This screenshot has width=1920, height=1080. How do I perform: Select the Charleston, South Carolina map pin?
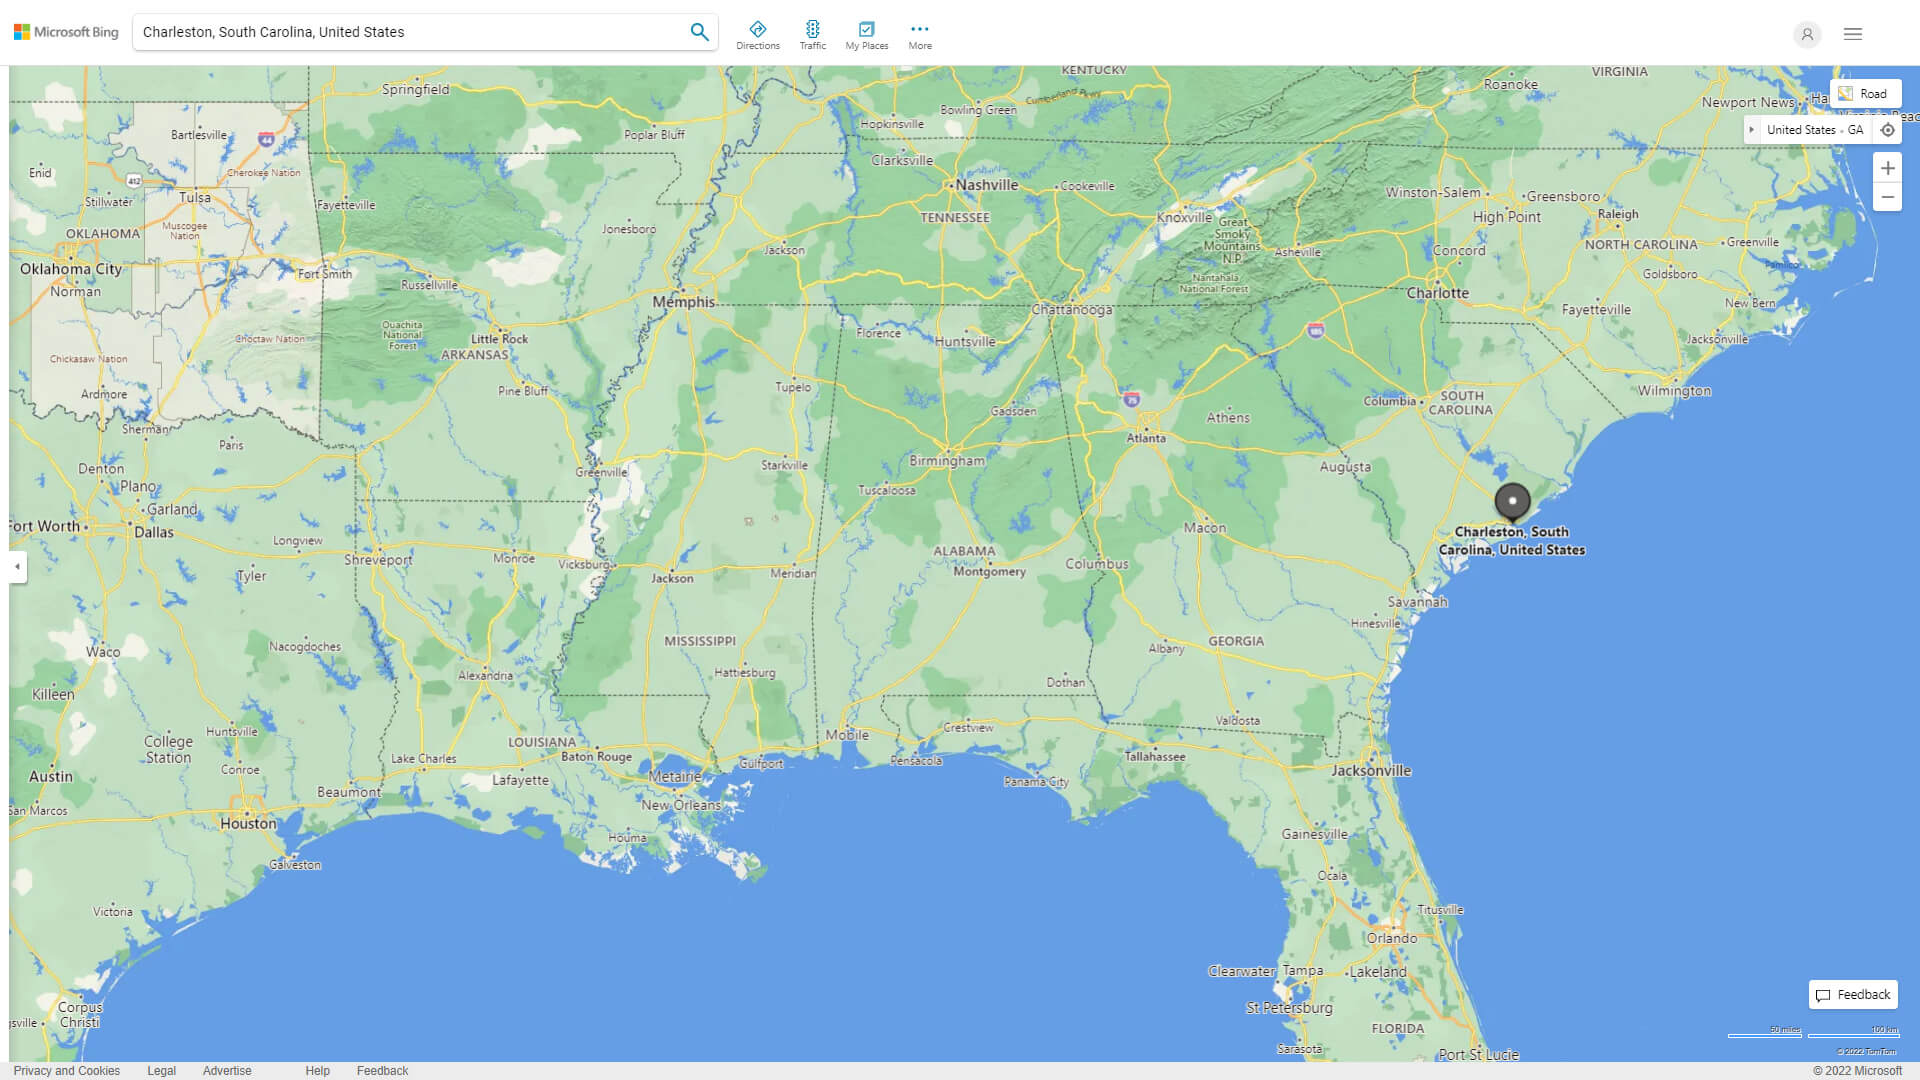tap(1513, 503)
